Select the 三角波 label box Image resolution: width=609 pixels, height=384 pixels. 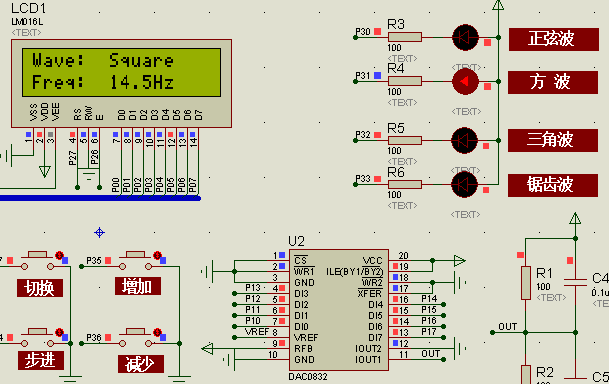tap(553, 140)
